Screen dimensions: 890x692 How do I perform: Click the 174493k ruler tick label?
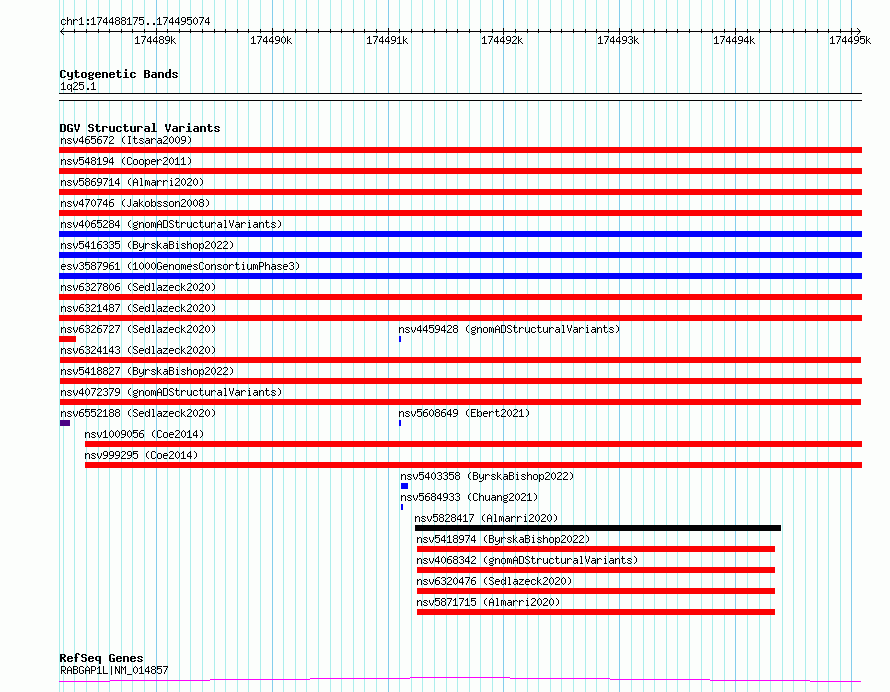click(618, 40)
